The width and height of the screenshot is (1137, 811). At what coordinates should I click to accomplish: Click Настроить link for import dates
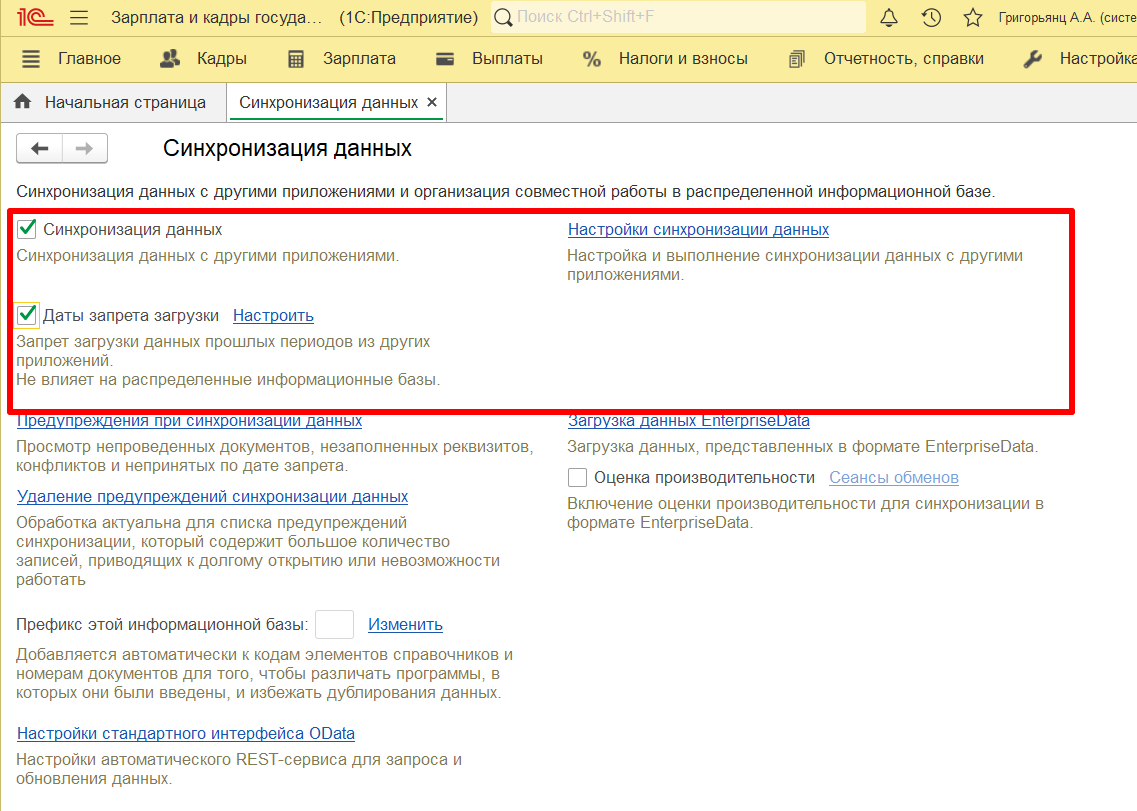pos(273,315)
